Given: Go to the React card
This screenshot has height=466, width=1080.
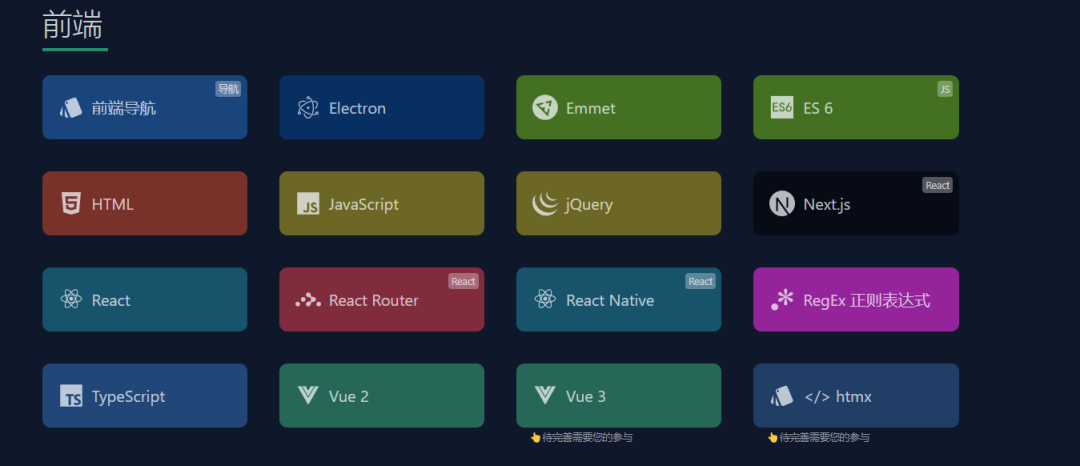Looking at the screenshot, I should coord(145,299).
